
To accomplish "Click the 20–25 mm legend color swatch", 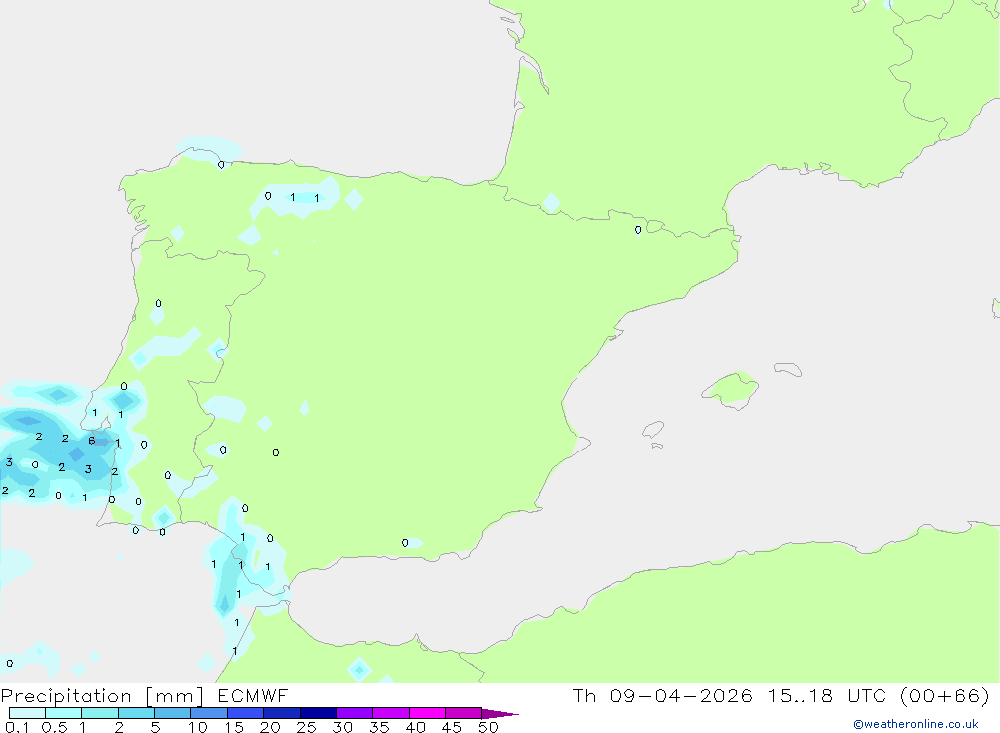I will tap(281, 713).
